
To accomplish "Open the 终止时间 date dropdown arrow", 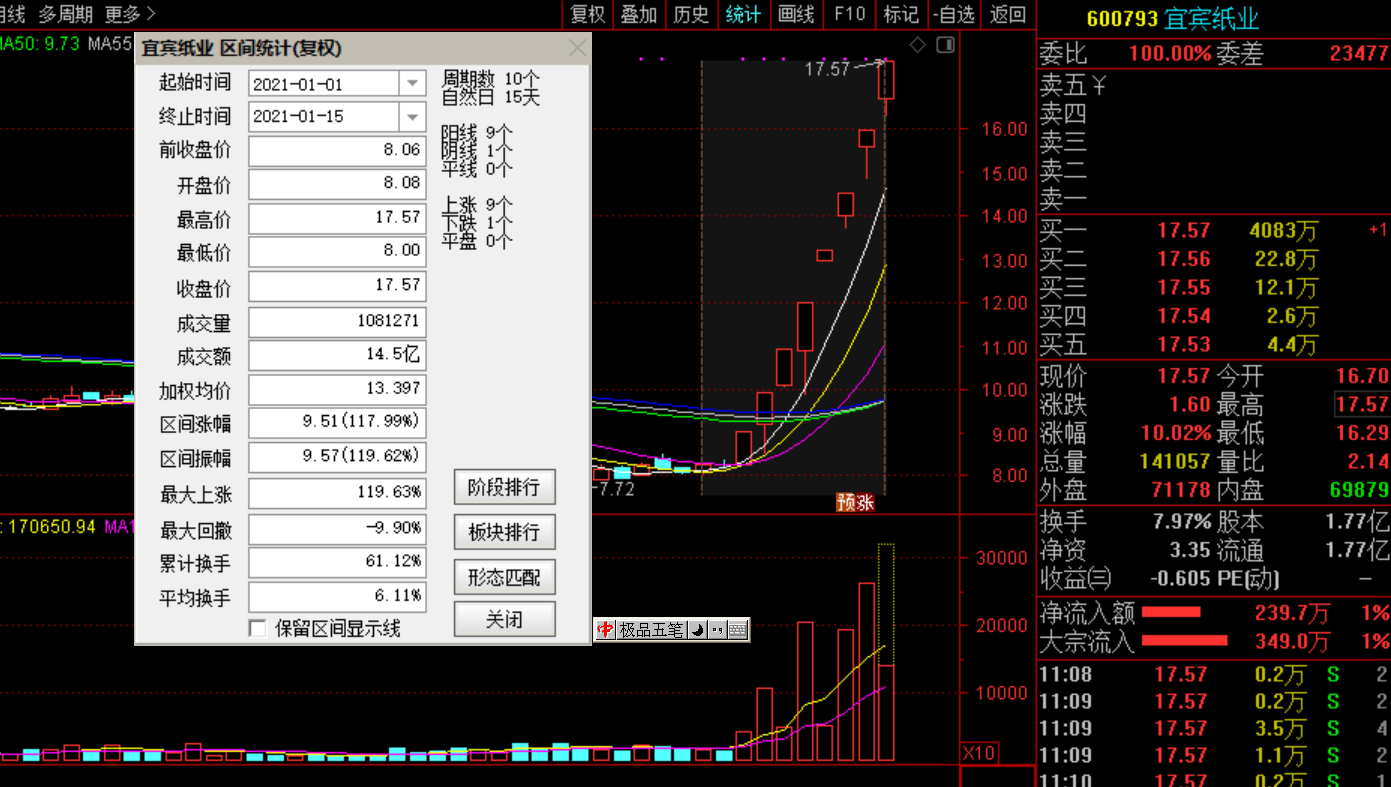I will click(x=413, y=117).
